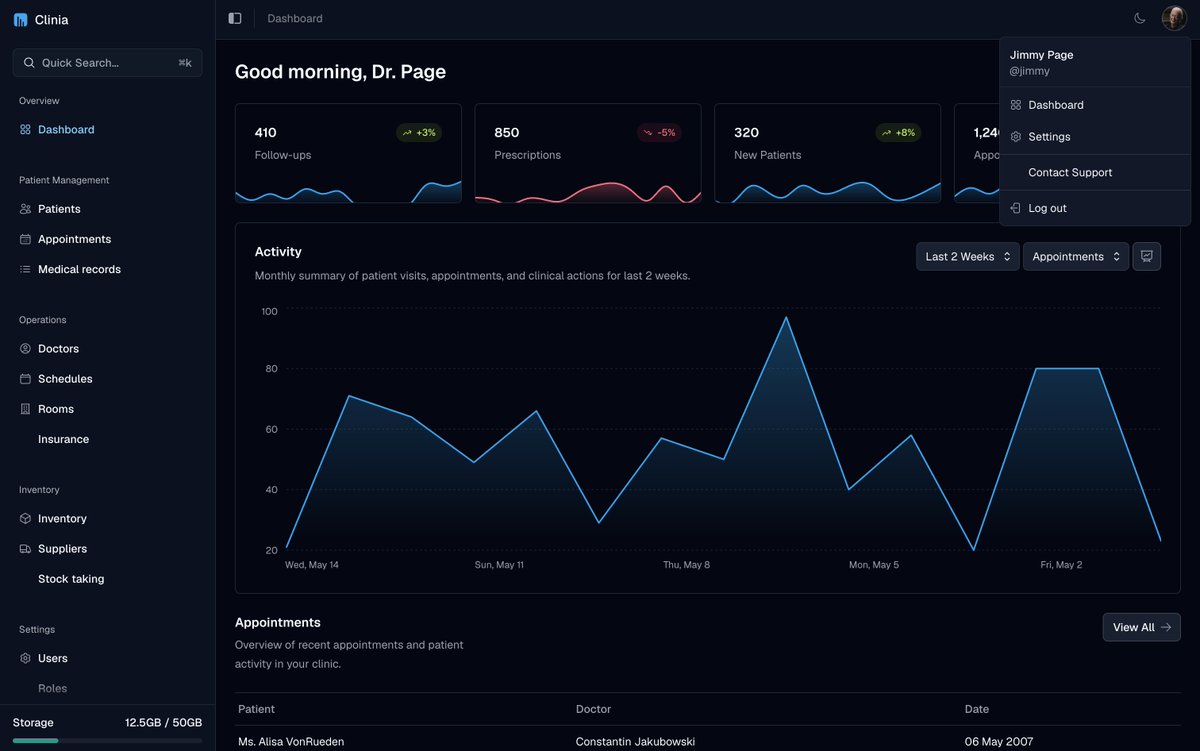The height and width of the screenshot is (751, 1200).
Task: Click the Medical records list icon
Action: point(26,269)
